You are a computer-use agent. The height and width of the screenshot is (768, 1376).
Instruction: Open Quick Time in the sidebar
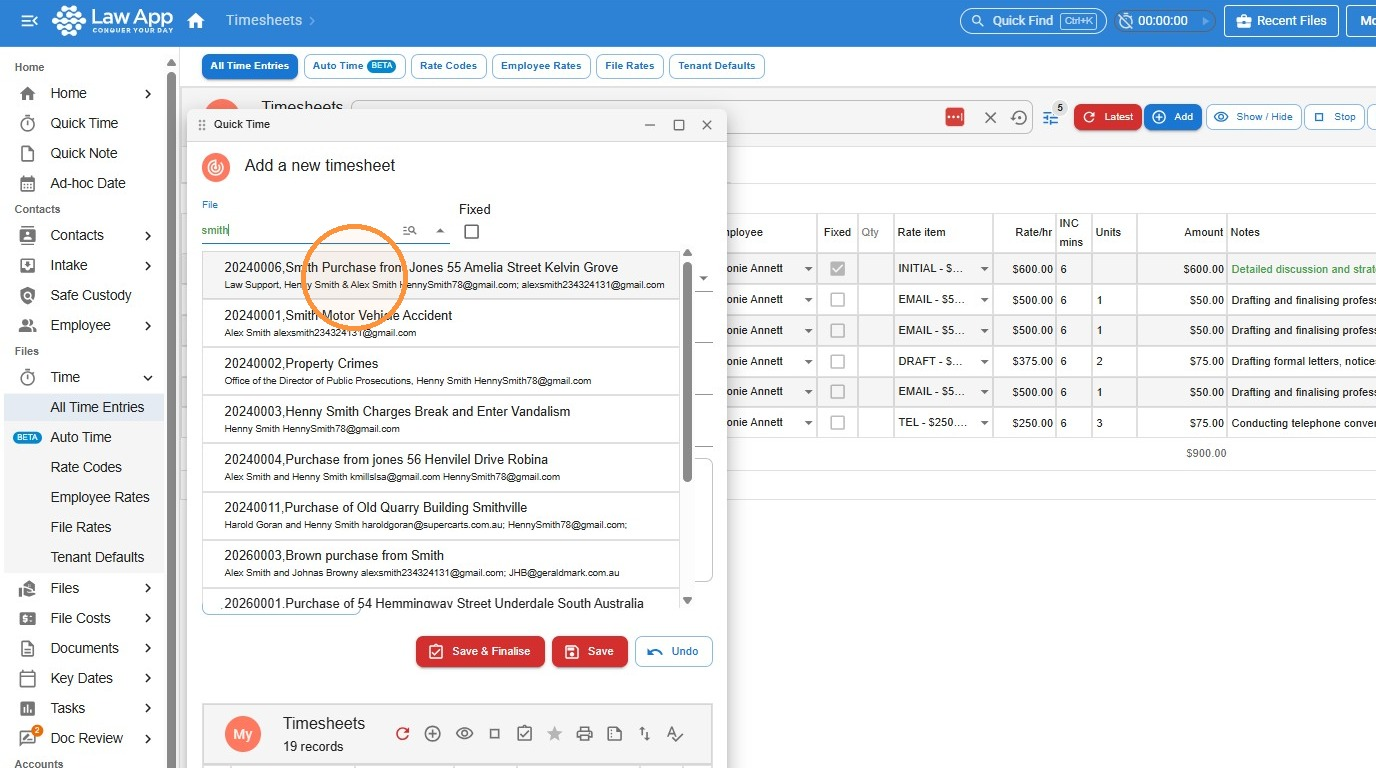point(84,123)
